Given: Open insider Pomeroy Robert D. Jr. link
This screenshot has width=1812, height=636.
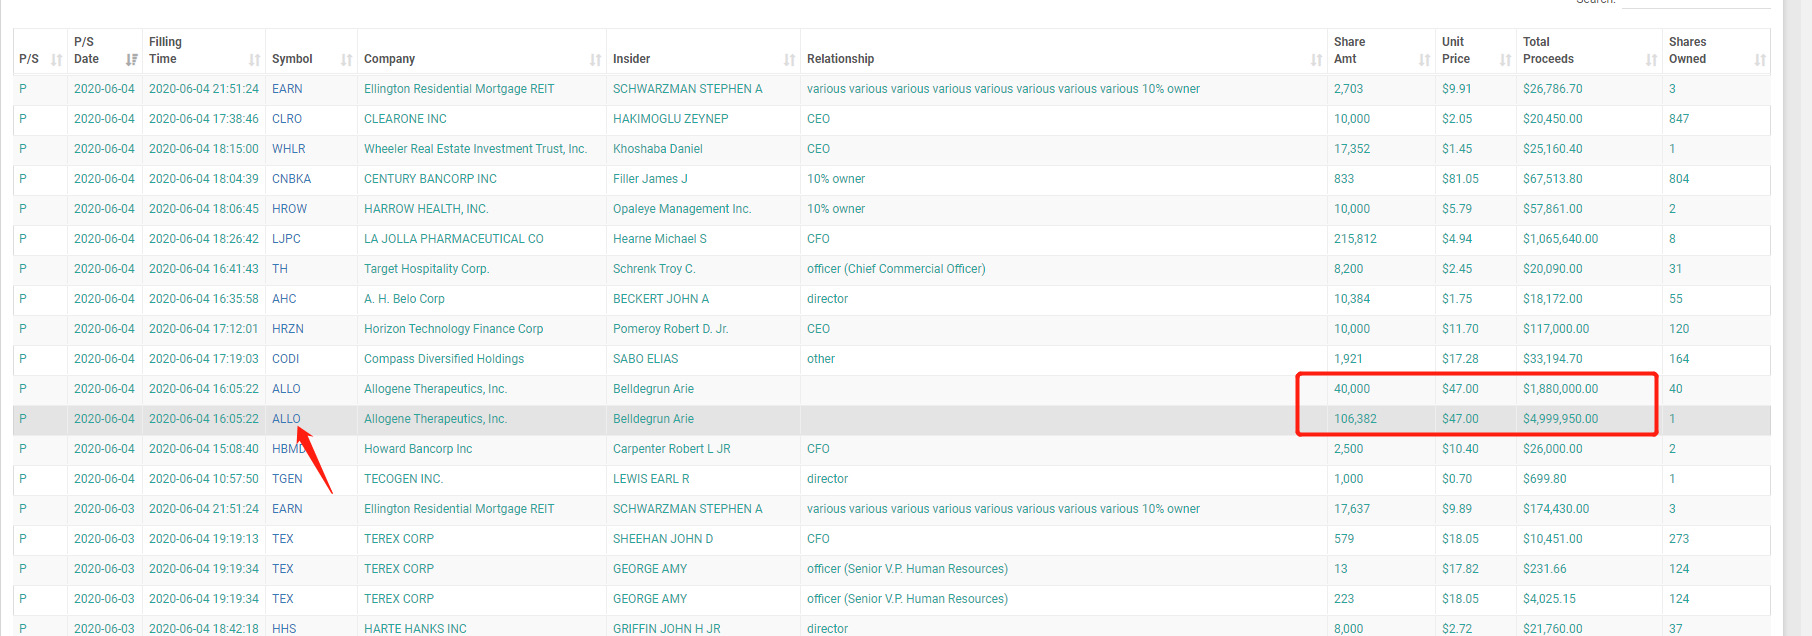Looking at the screenshot, I should point(671,329).
